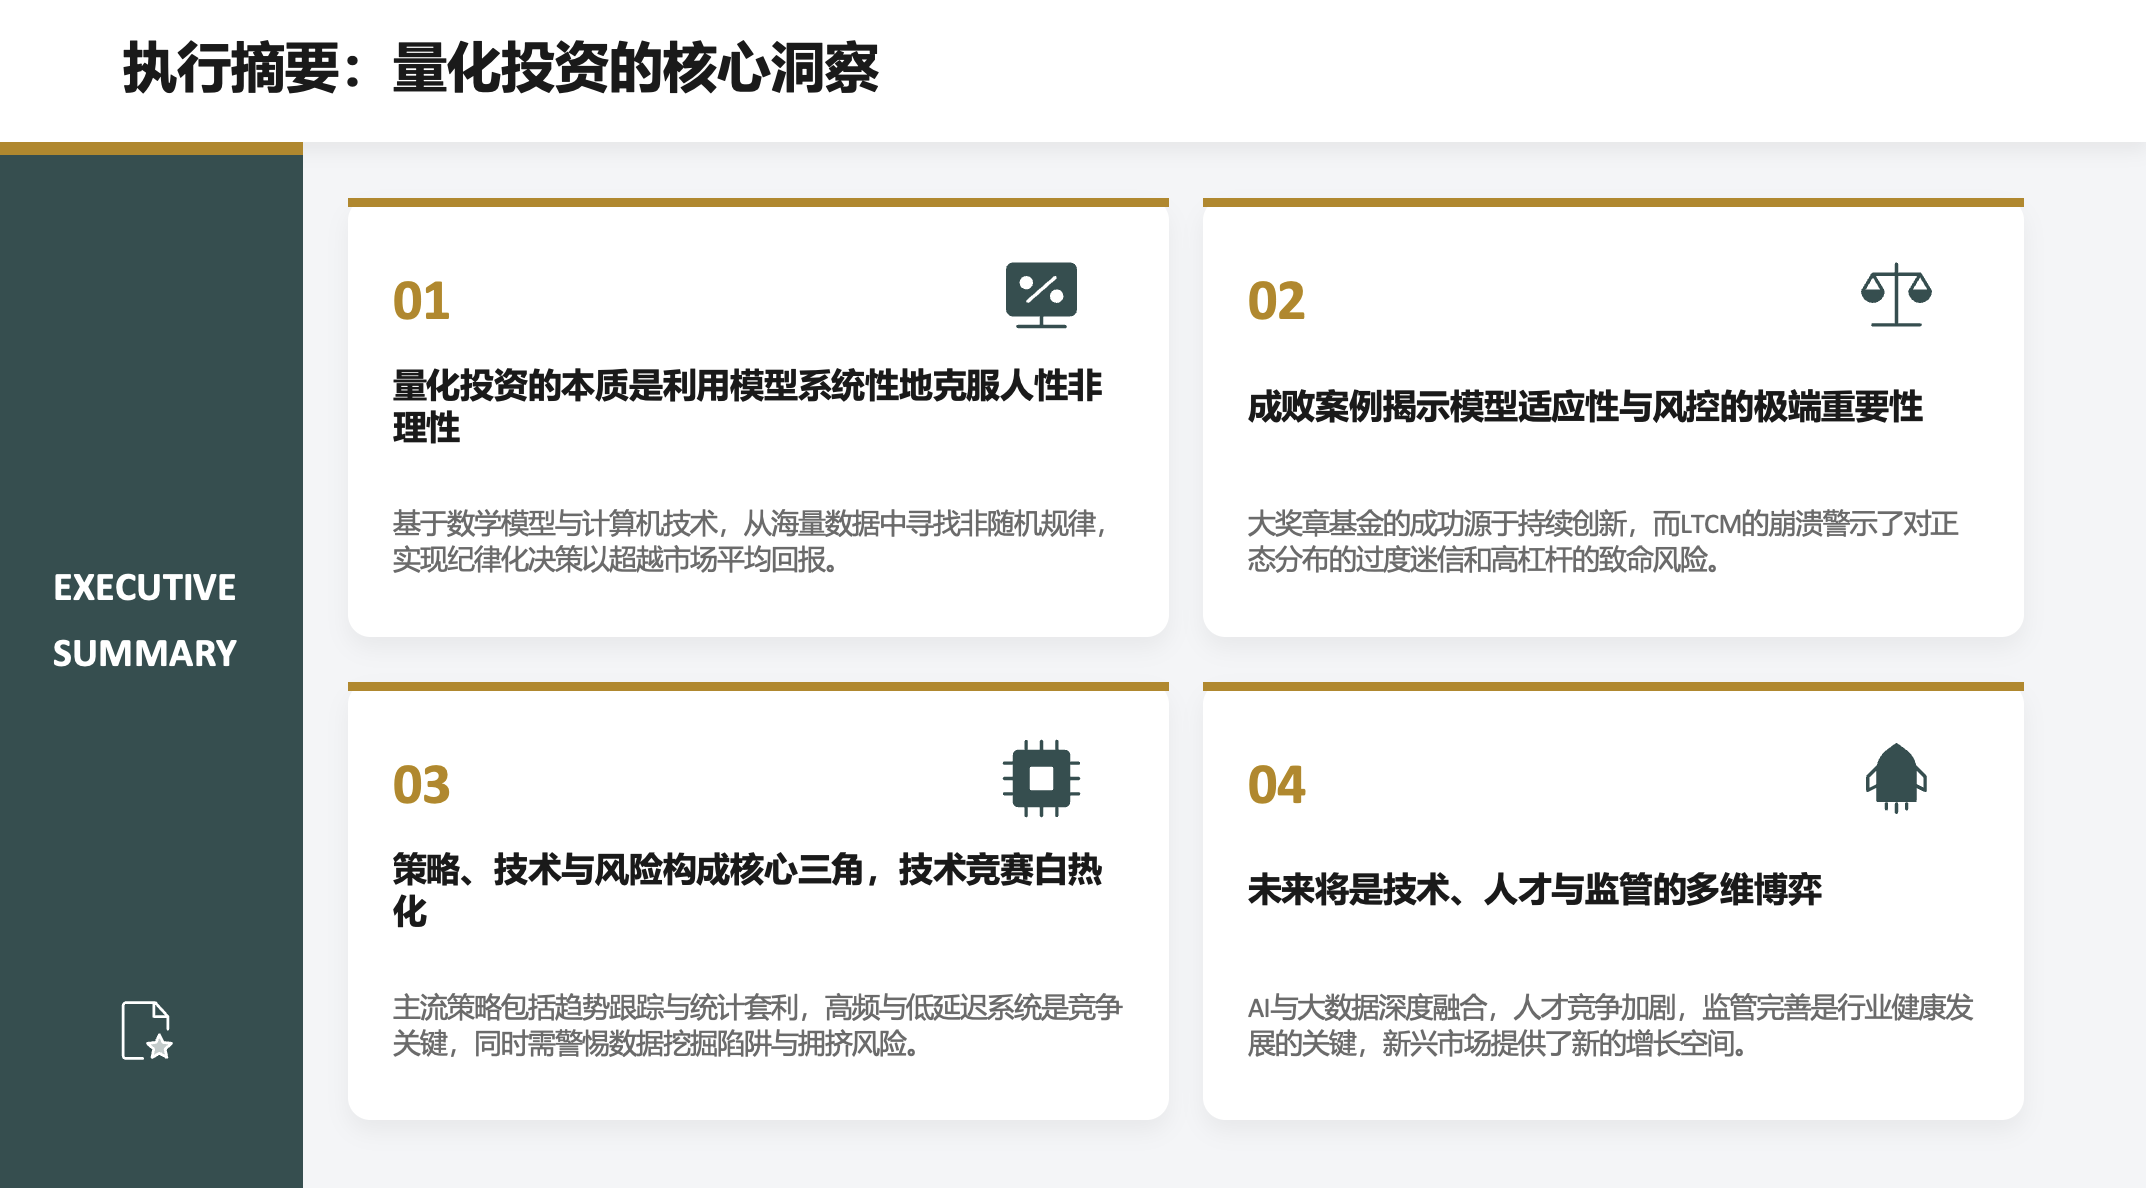Click the EXECUTIVE SUMMARY sidebar text
2146x1188 pixels.
point(145,620)
